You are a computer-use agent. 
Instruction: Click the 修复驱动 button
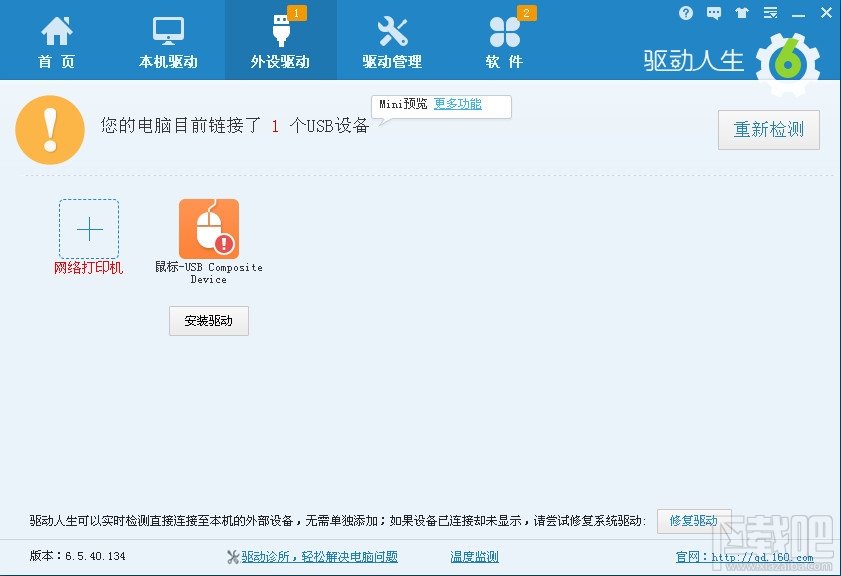tap(694, 521)
